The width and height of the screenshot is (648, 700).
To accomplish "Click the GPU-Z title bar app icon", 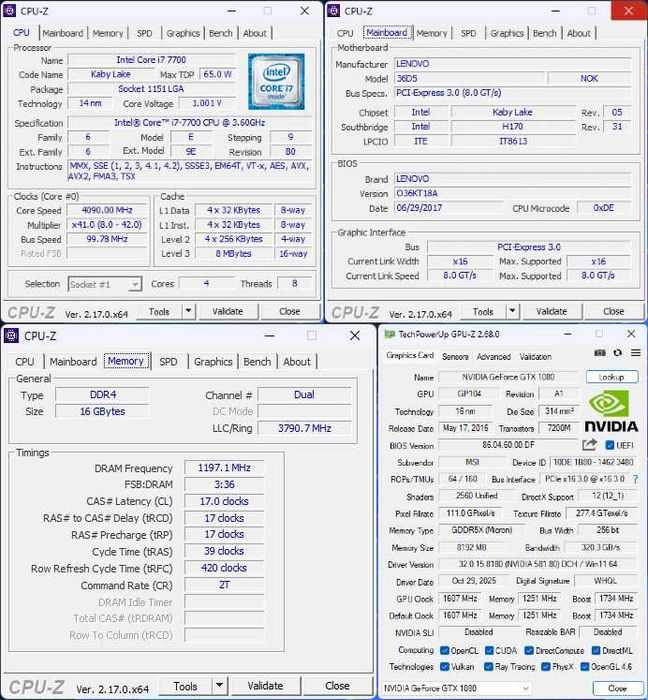I will 390,334.
